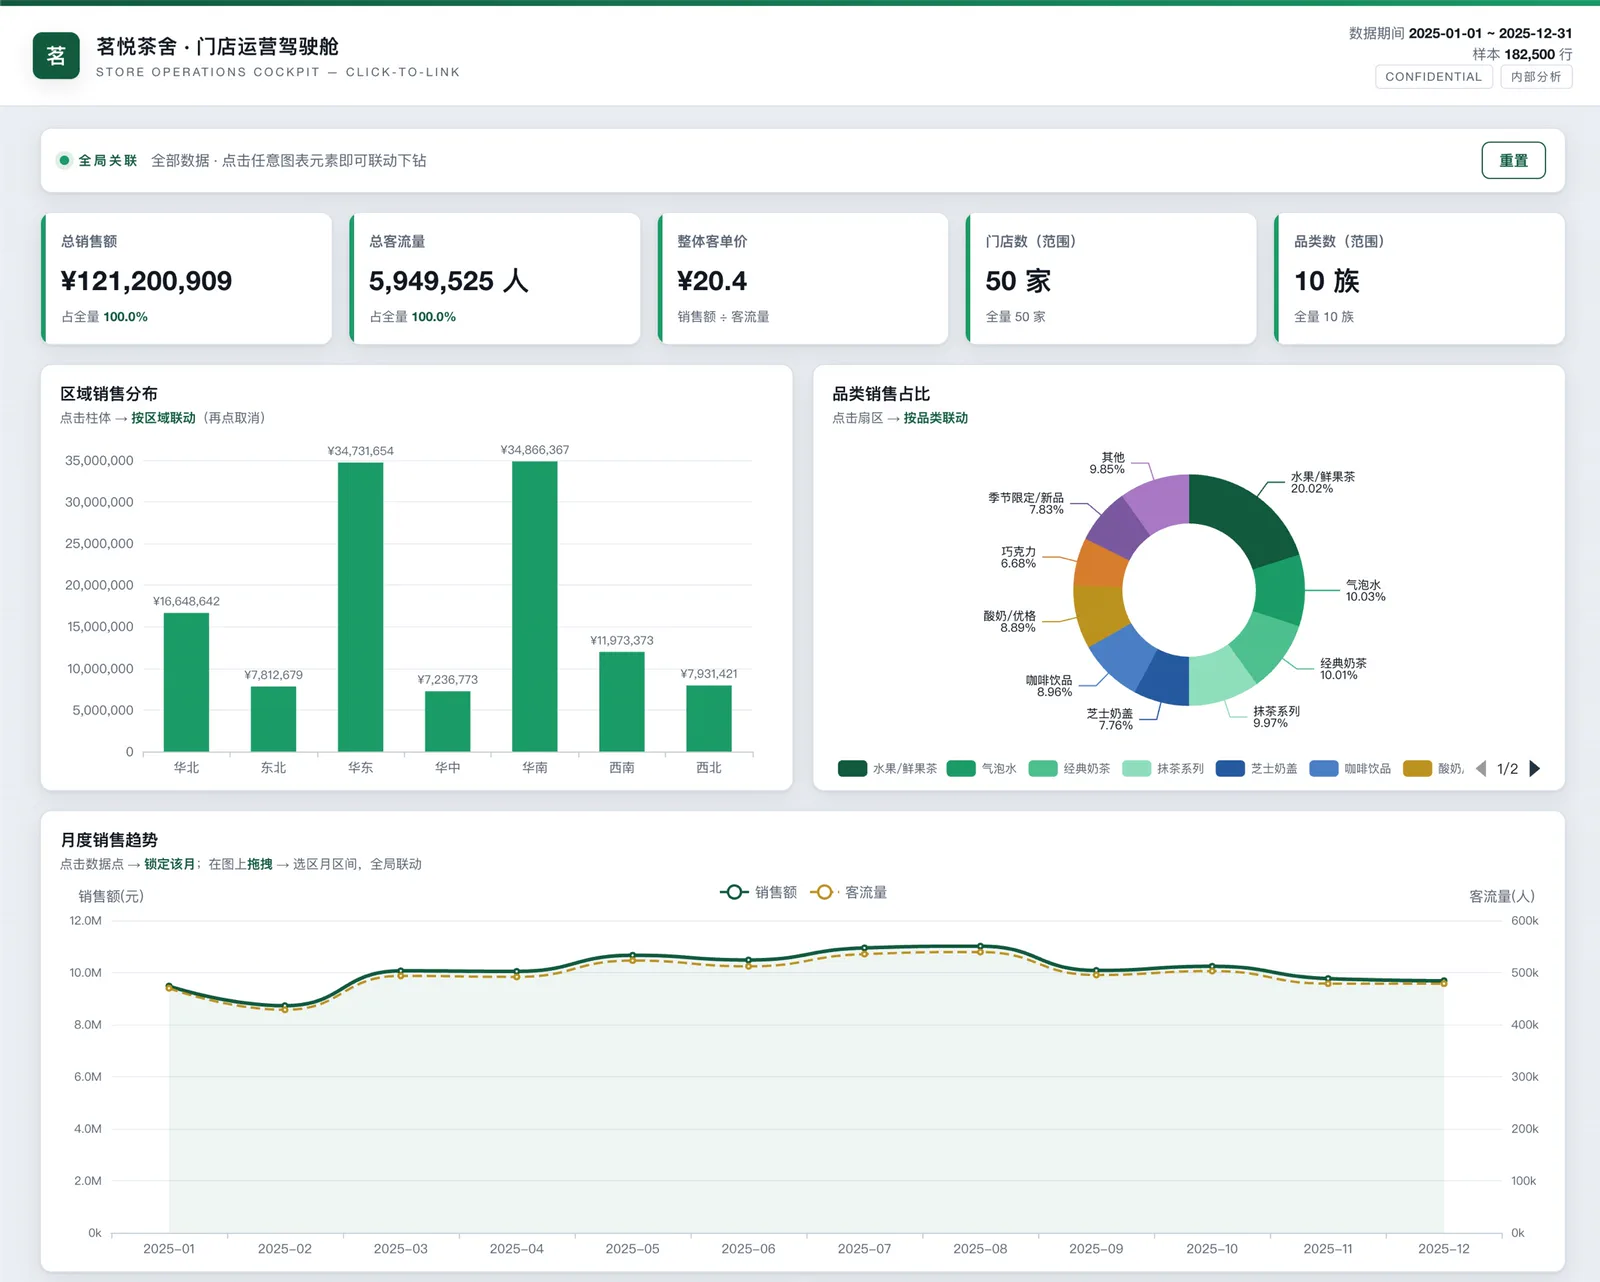Toggle 销售额 series in trend legend
Viewport: 1600px width, 1282px height.
click(759, 892)
